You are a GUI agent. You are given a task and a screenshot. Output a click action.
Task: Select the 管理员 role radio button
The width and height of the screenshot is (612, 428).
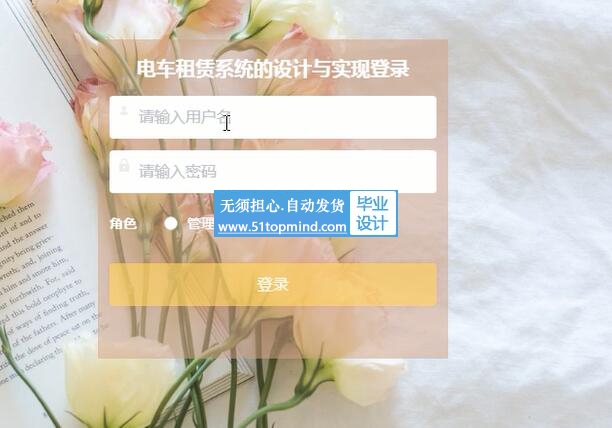pos(171,224)
